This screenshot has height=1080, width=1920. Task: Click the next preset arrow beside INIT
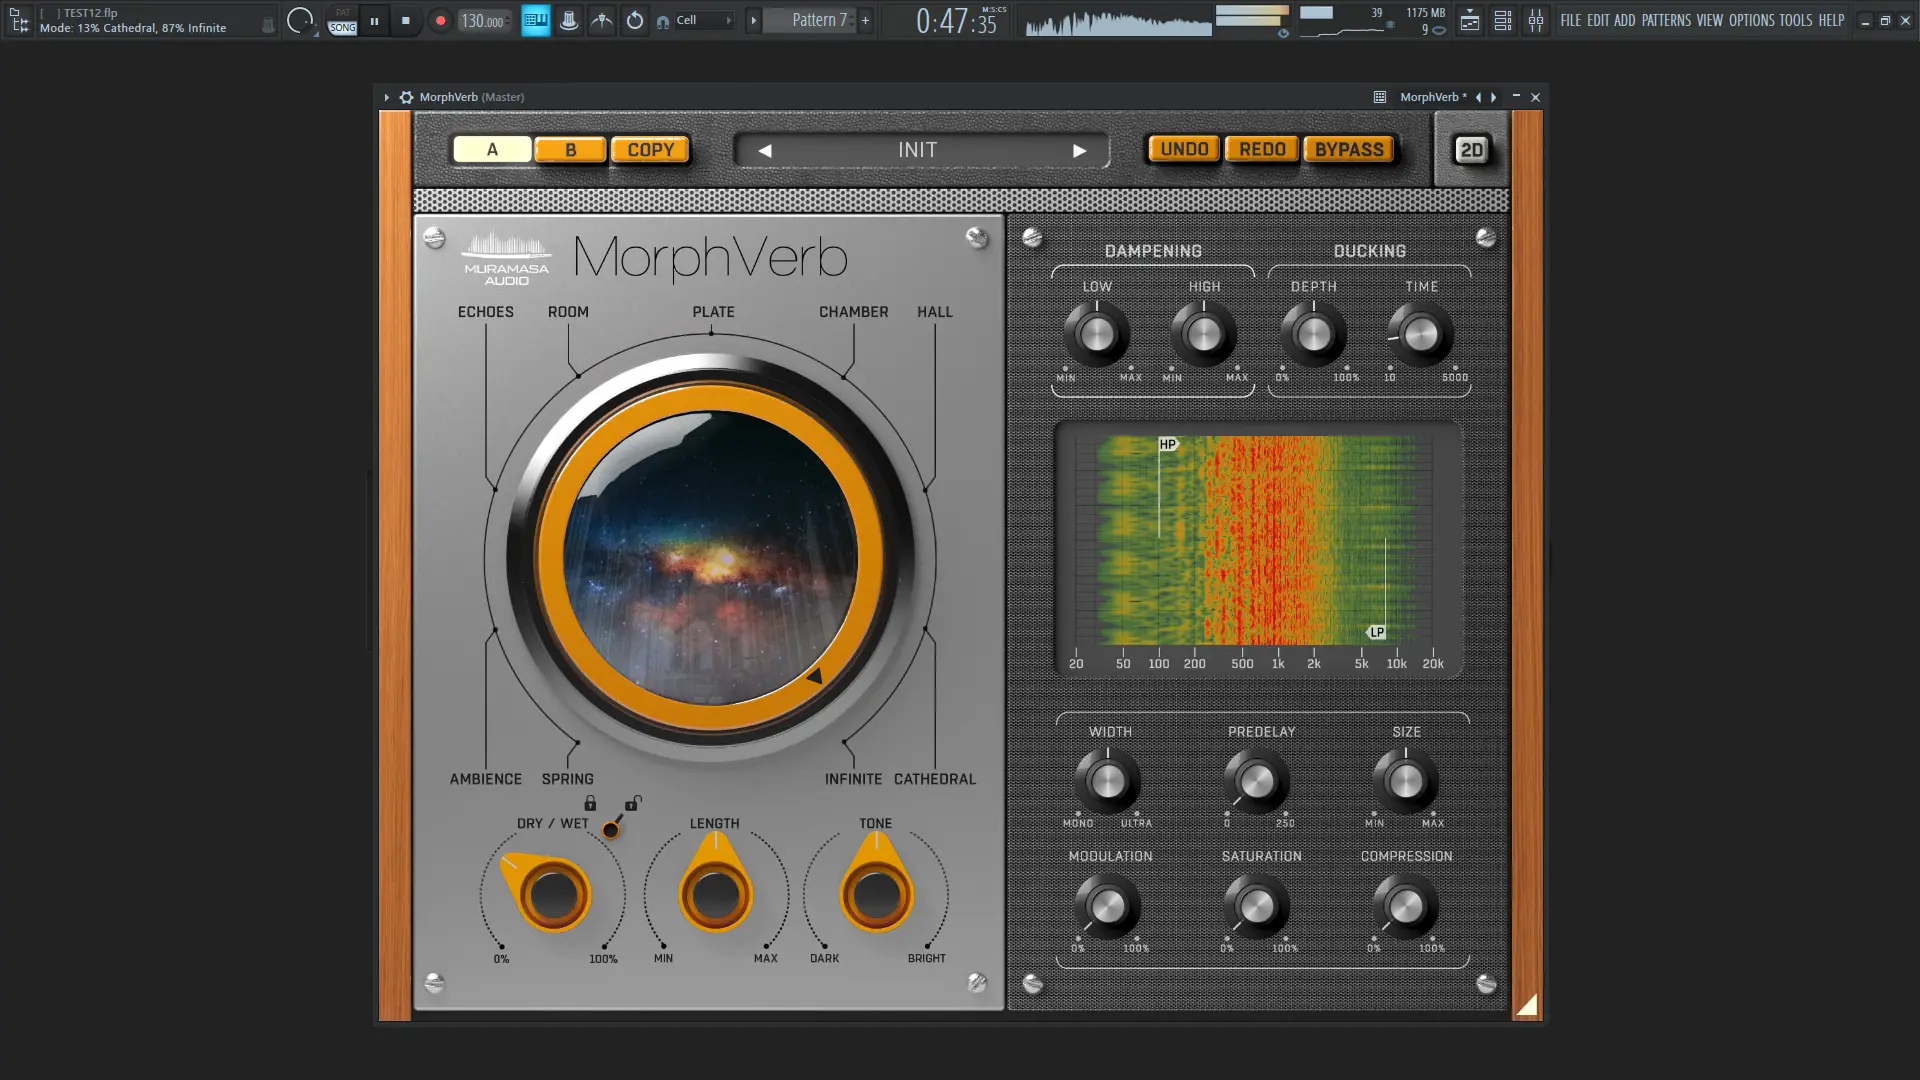pos(1079,151)
